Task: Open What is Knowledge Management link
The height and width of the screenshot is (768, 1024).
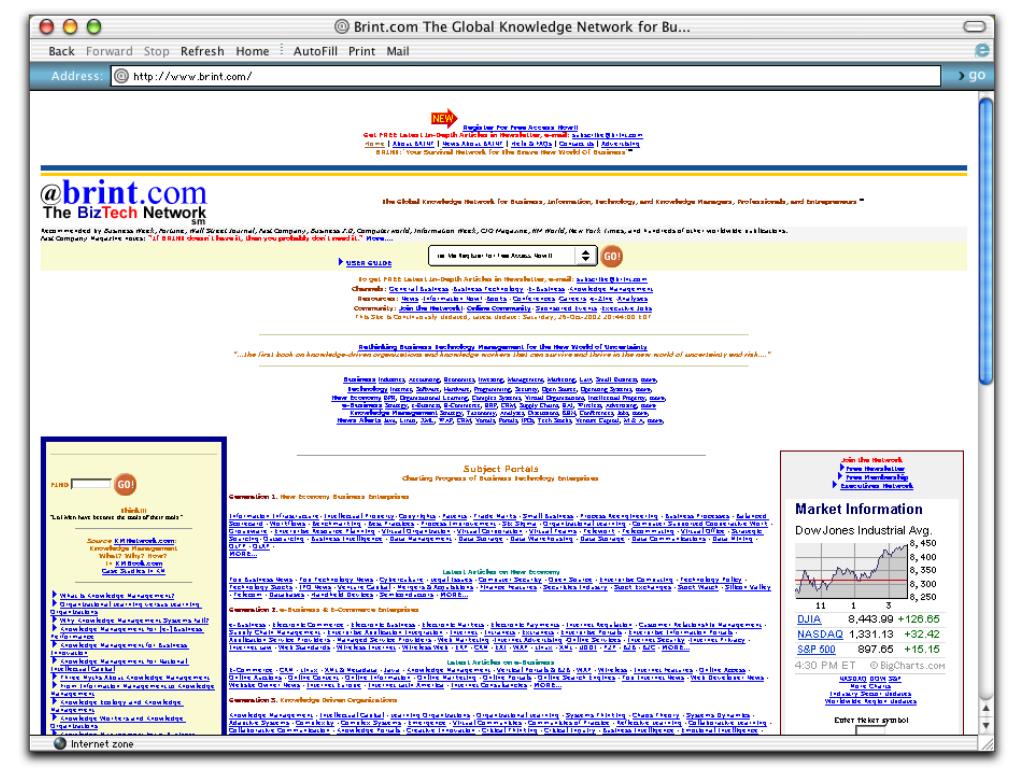Action: [x=117, y=596]
